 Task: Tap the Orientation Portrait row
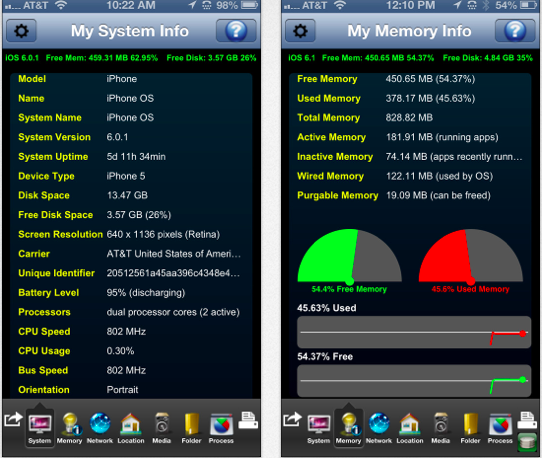point(131,390)
